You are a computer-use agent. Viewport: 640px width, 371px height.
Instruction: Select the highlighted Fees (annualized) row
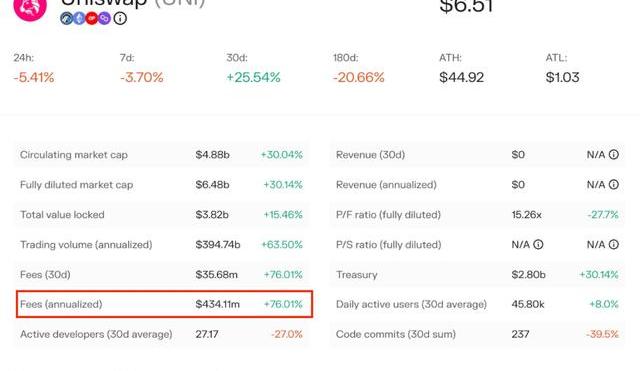coord(164,304)
